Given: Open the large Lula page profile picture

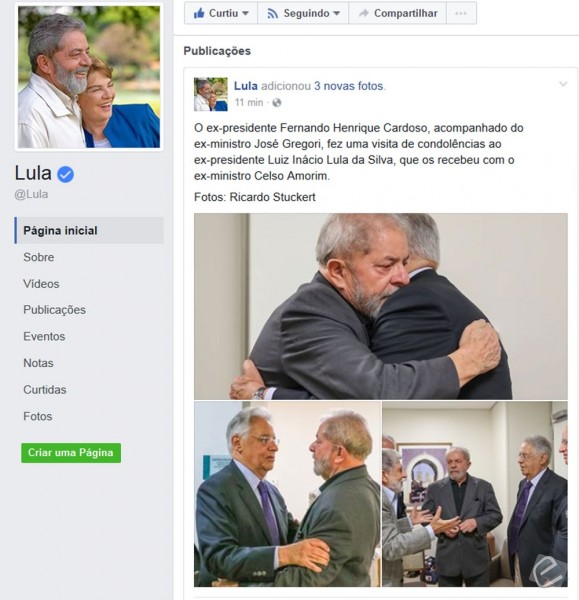Looking at the screenshot, I should coord(89,77).
